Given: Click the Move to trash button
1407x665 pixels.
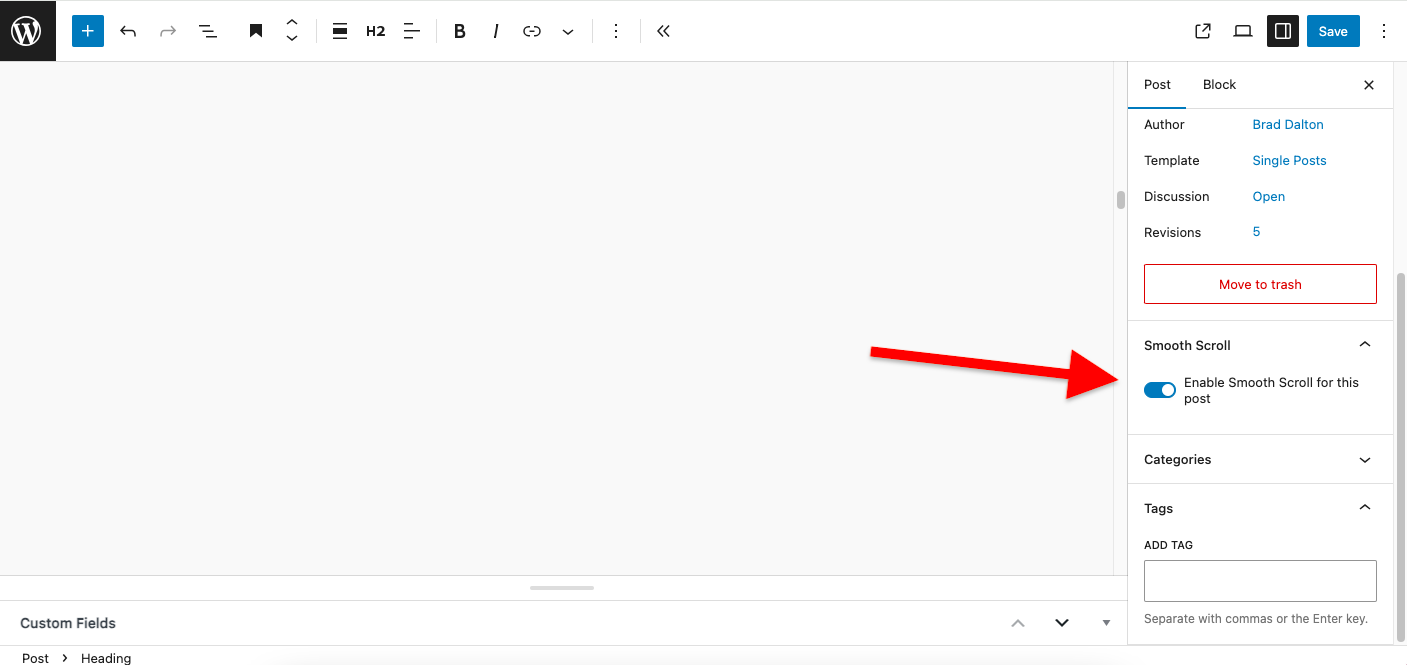Looking at the screenshot, I should (x=1260, y=284).
